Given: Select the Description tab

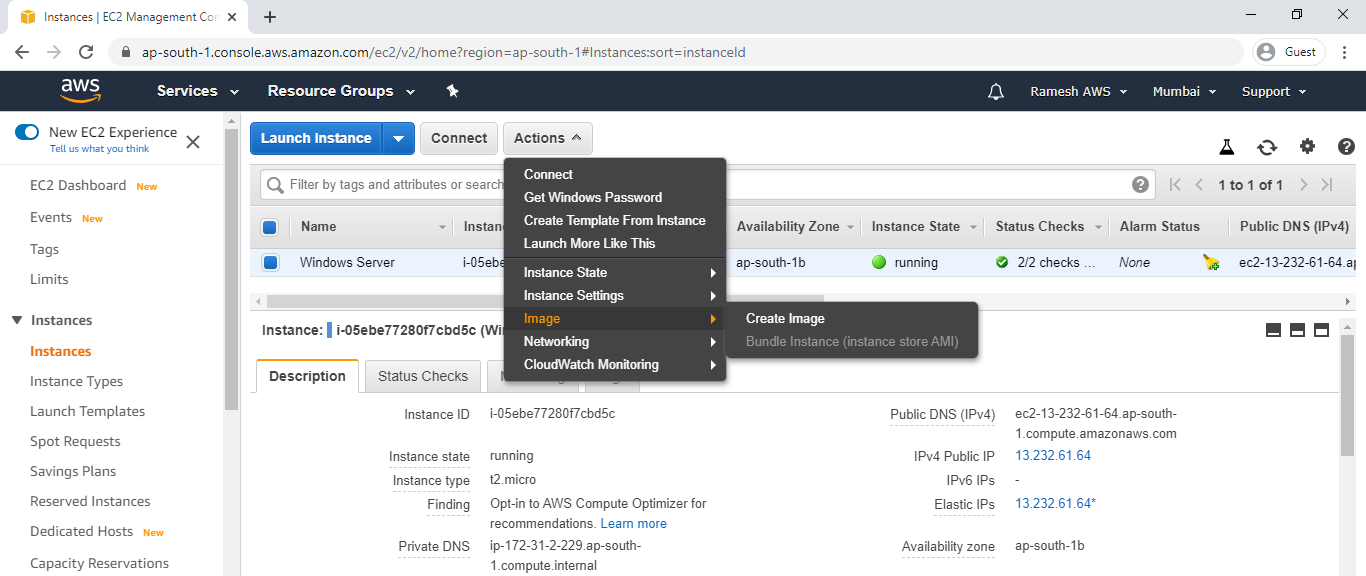Looking at the screenshot, I should click(307, 376).
